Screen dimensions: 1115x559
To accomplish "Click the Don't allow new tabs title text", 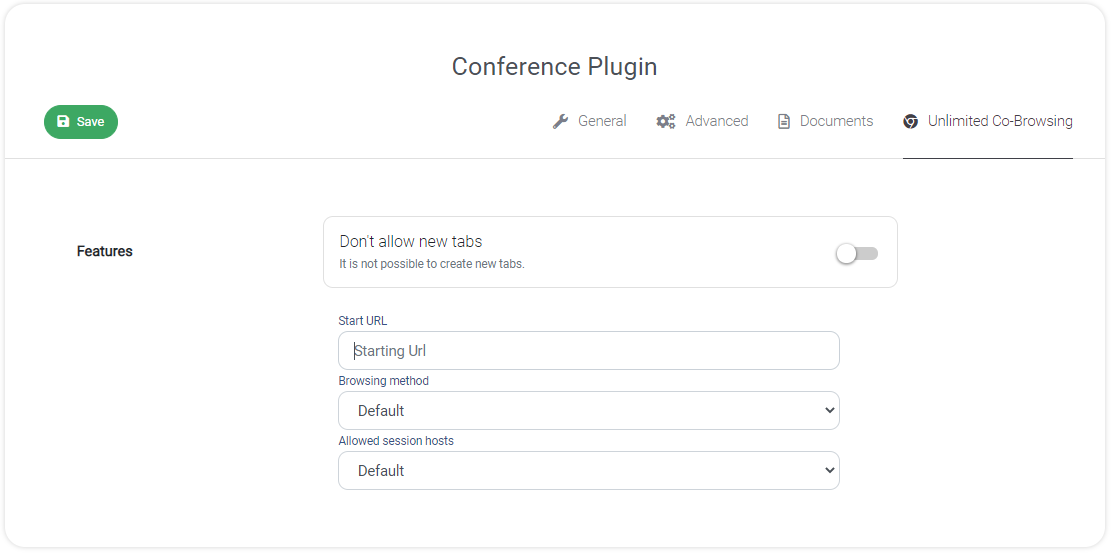I will (411, 242).
